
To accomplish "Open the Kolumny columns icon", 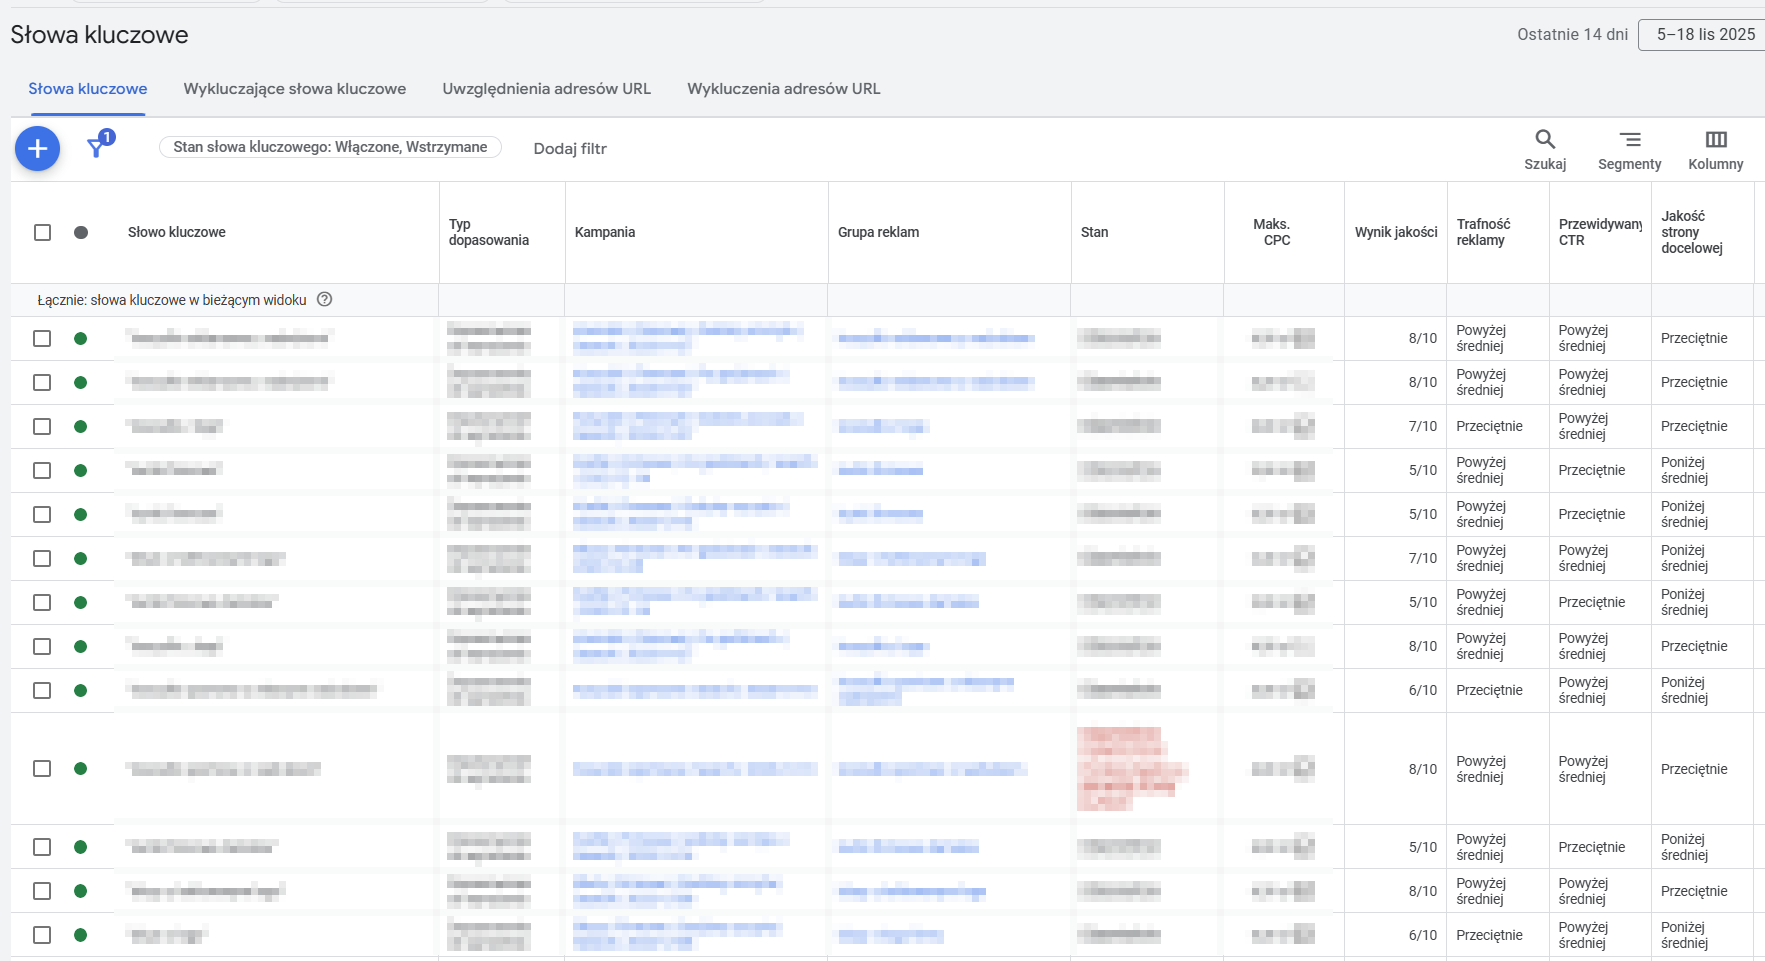I will point(1716,139).
